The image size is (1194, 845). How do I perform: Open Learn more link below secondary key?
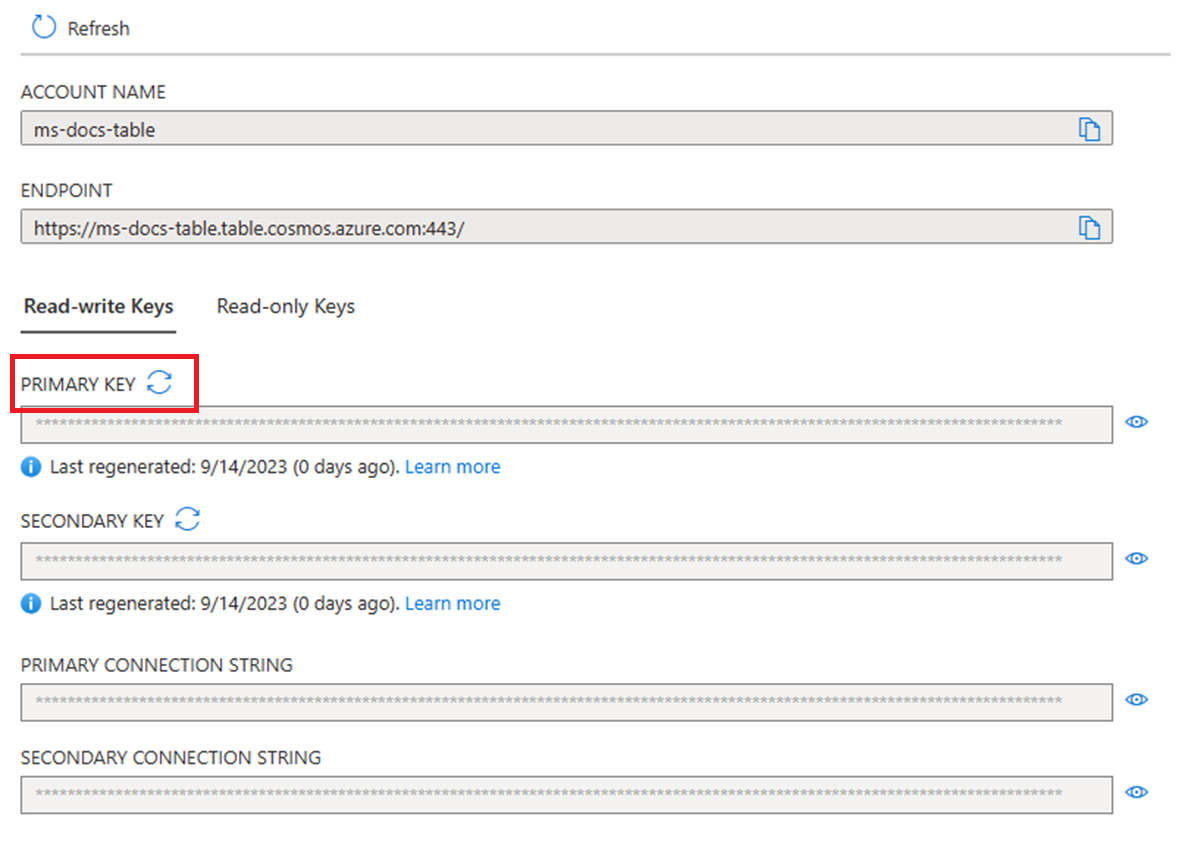(452, 604)
